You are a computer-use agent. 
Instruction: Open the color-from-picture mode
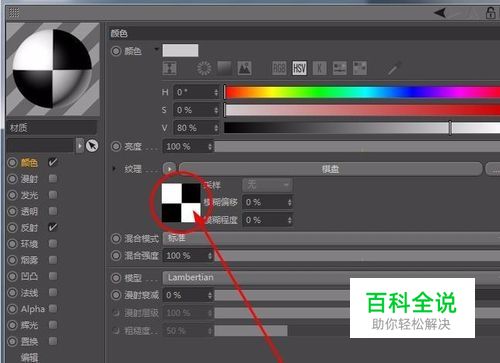pyautogui.click(x=244, y=68)
